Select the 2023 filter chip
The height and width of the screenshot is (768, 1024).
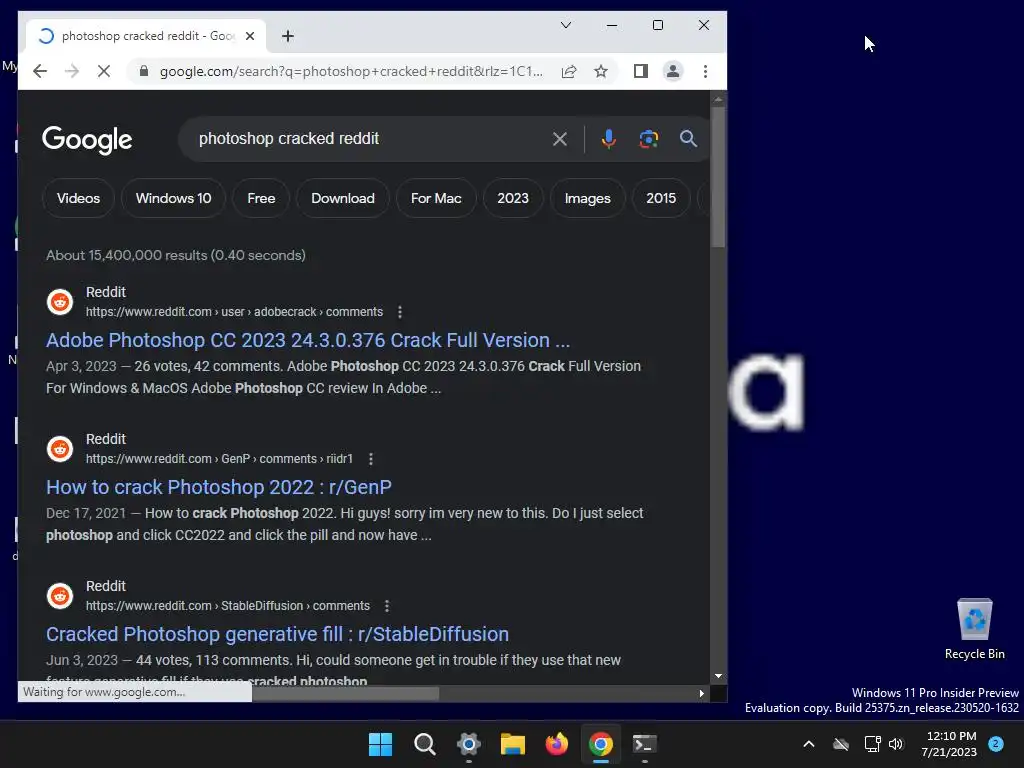tap(513, 198)
